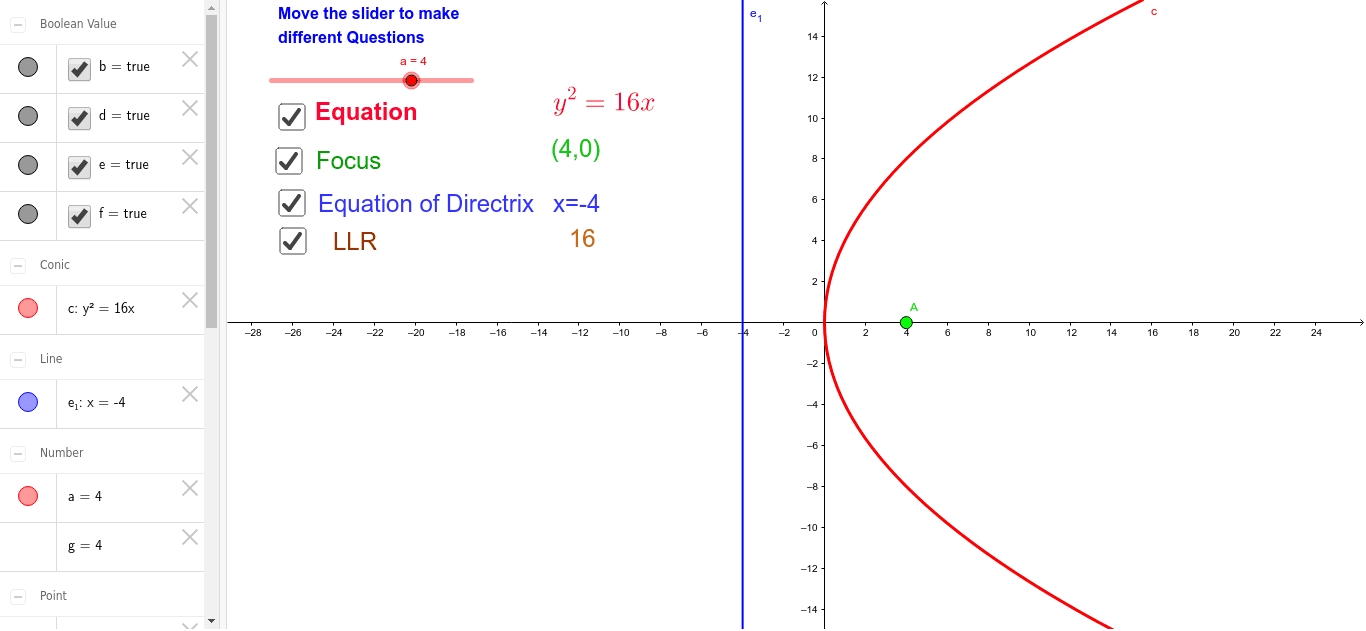Collapse the Conic section
Screen dimensions: 1366x631
pos(18,265)
